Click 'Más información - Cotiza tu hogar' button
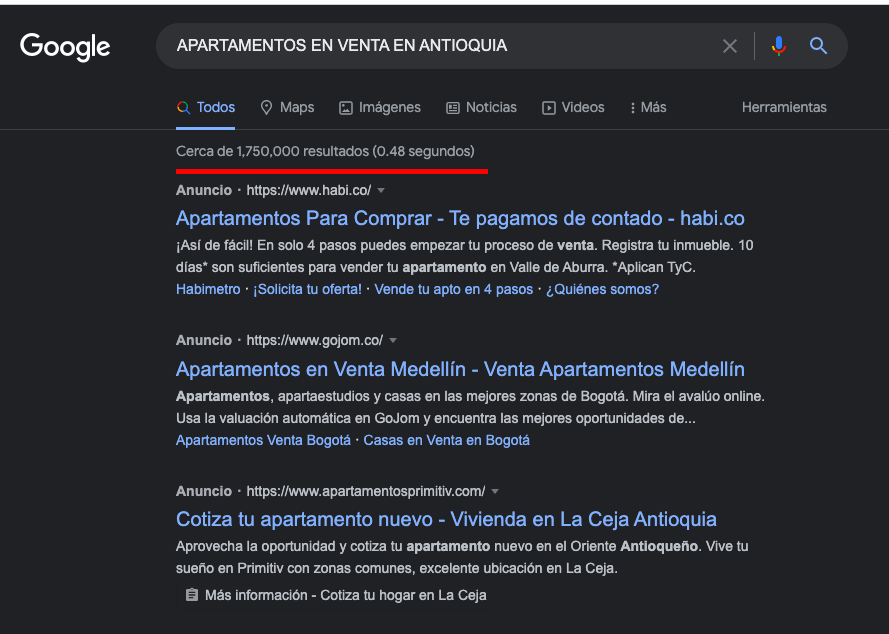This screenshot has width=889, height=634. point(336,595)
